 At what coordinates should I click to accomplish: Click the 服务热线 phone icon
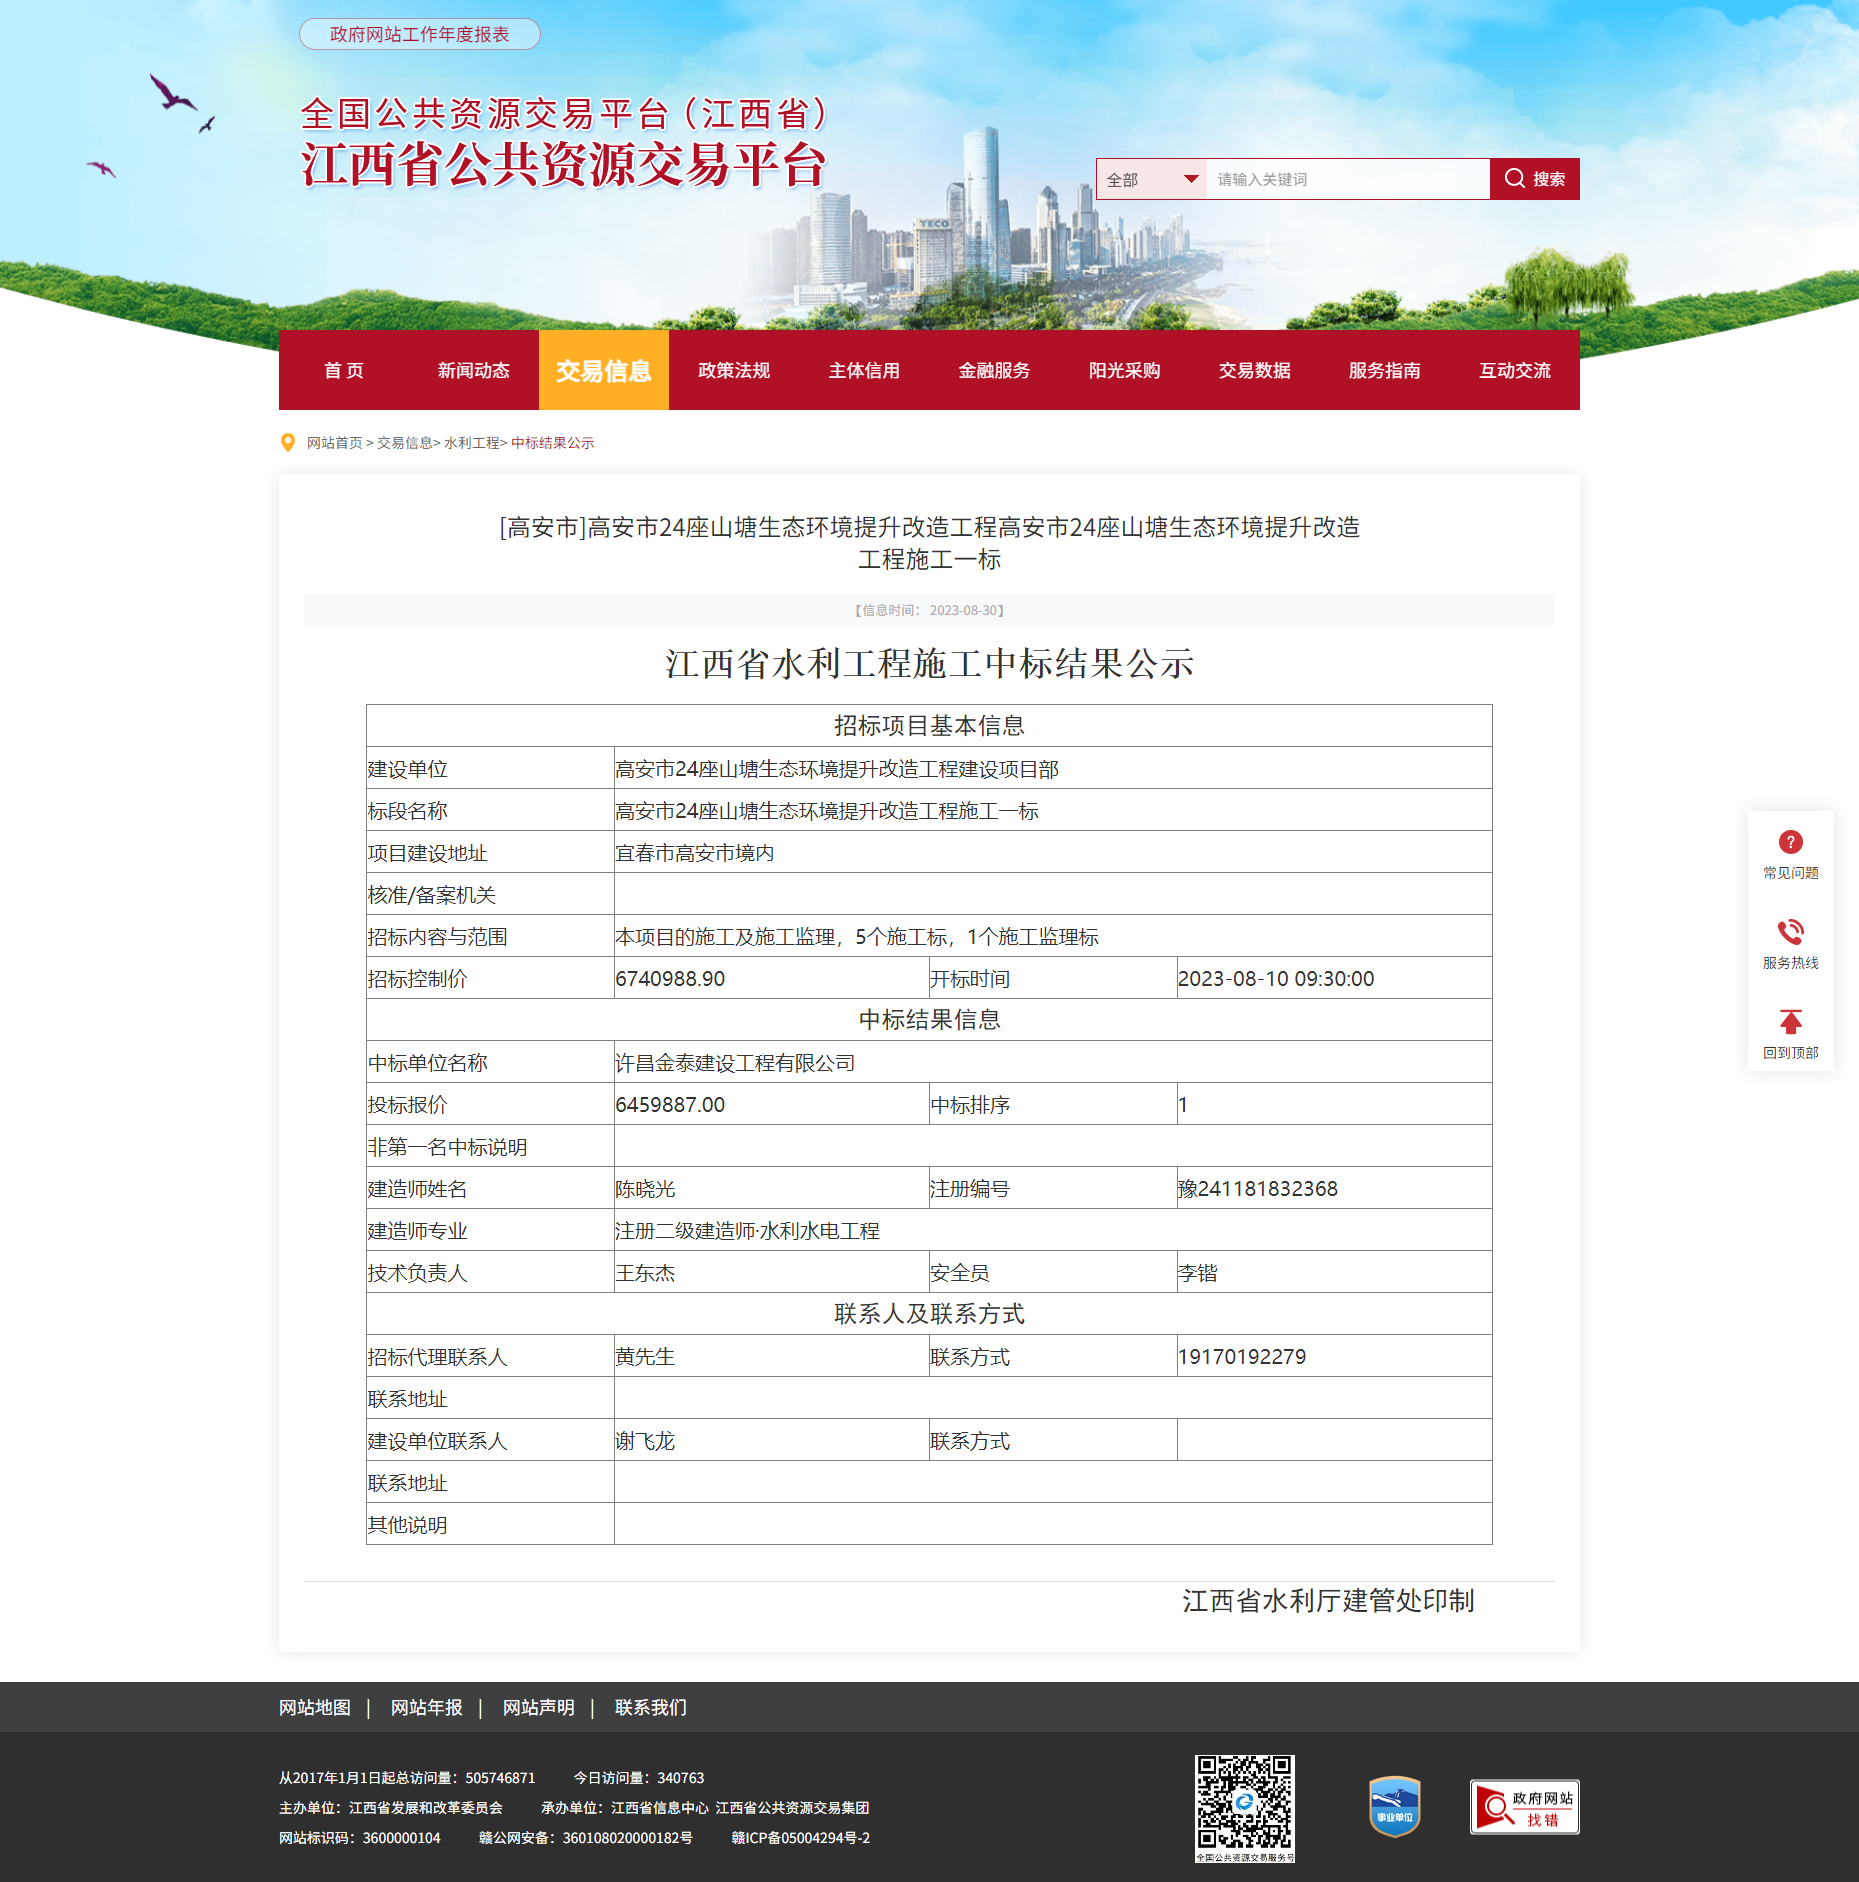tap(1790, 932)
